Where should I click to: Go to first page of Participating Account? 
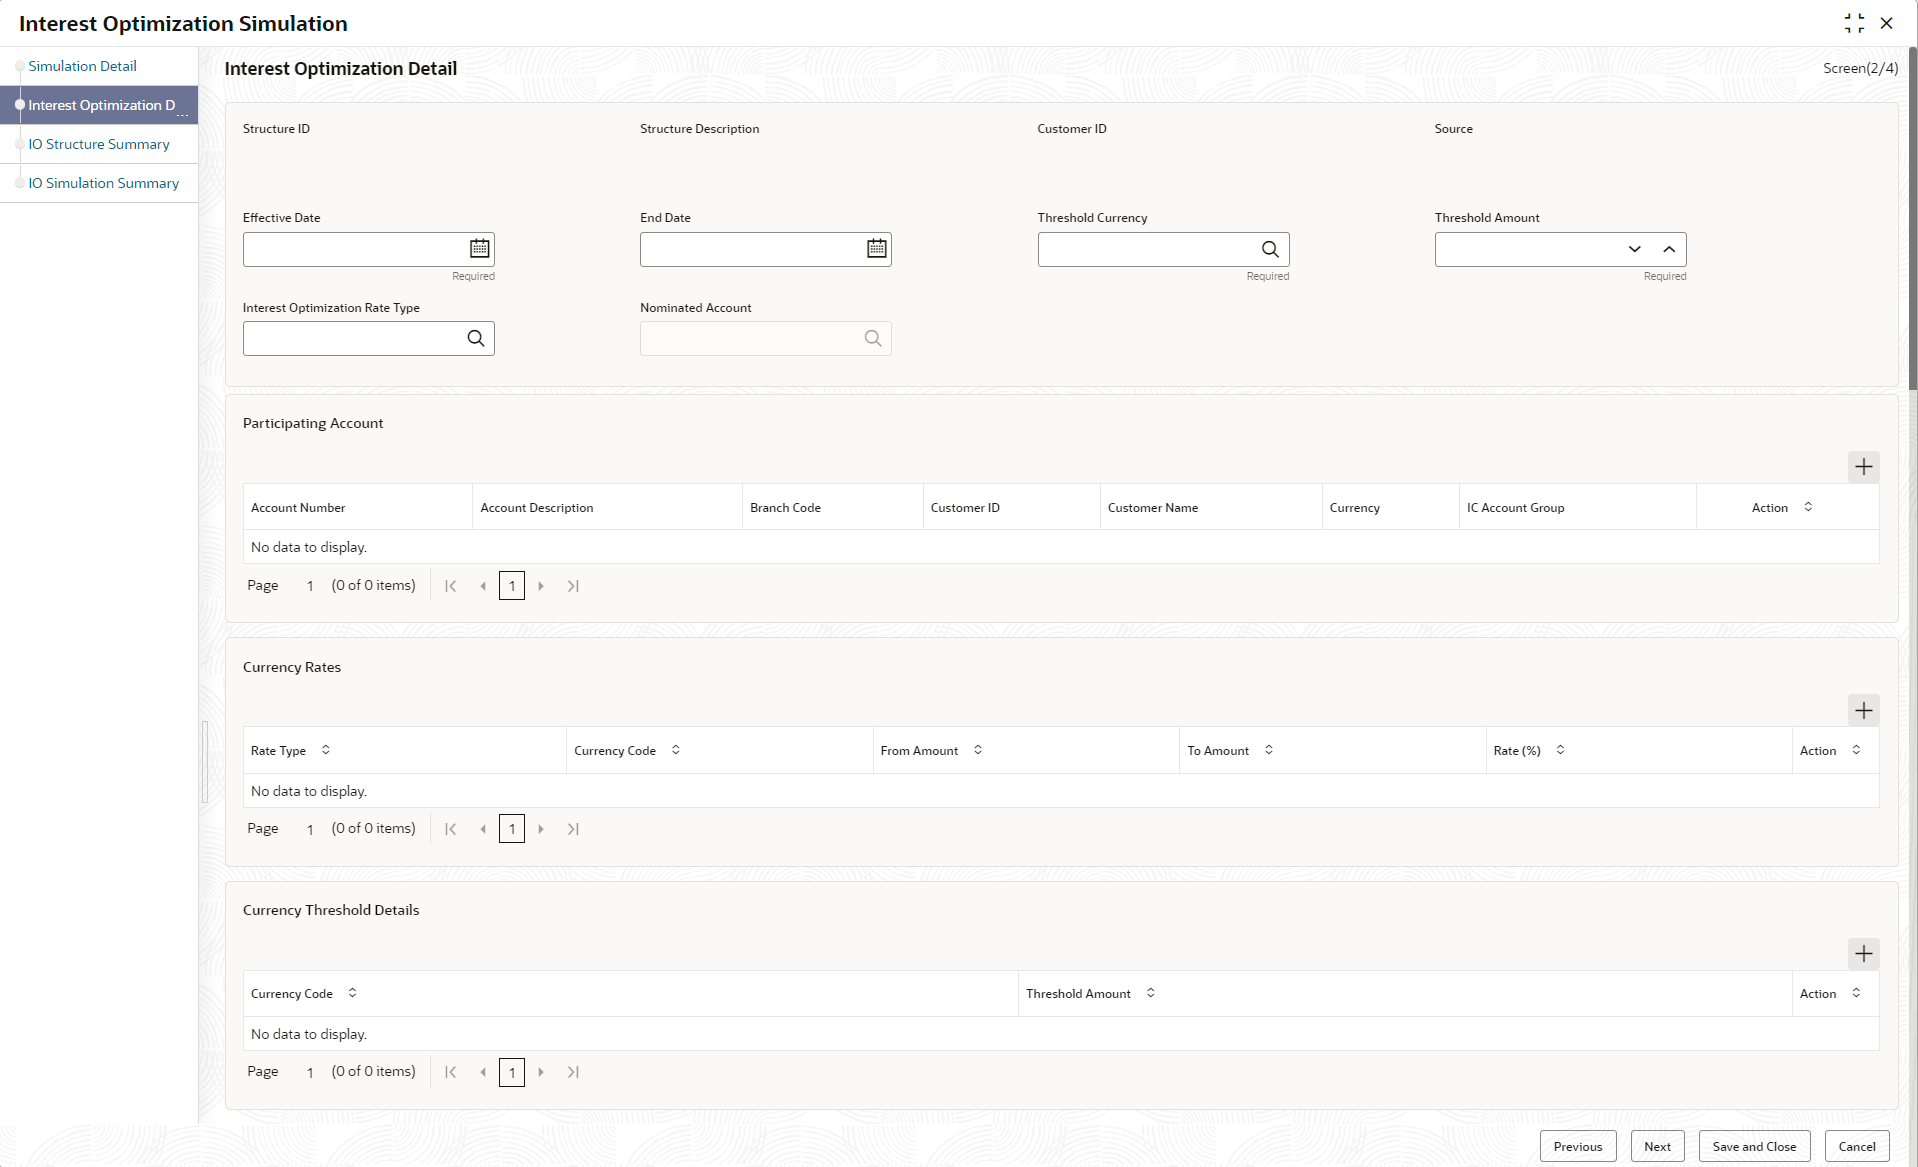(x=451, y=586)
